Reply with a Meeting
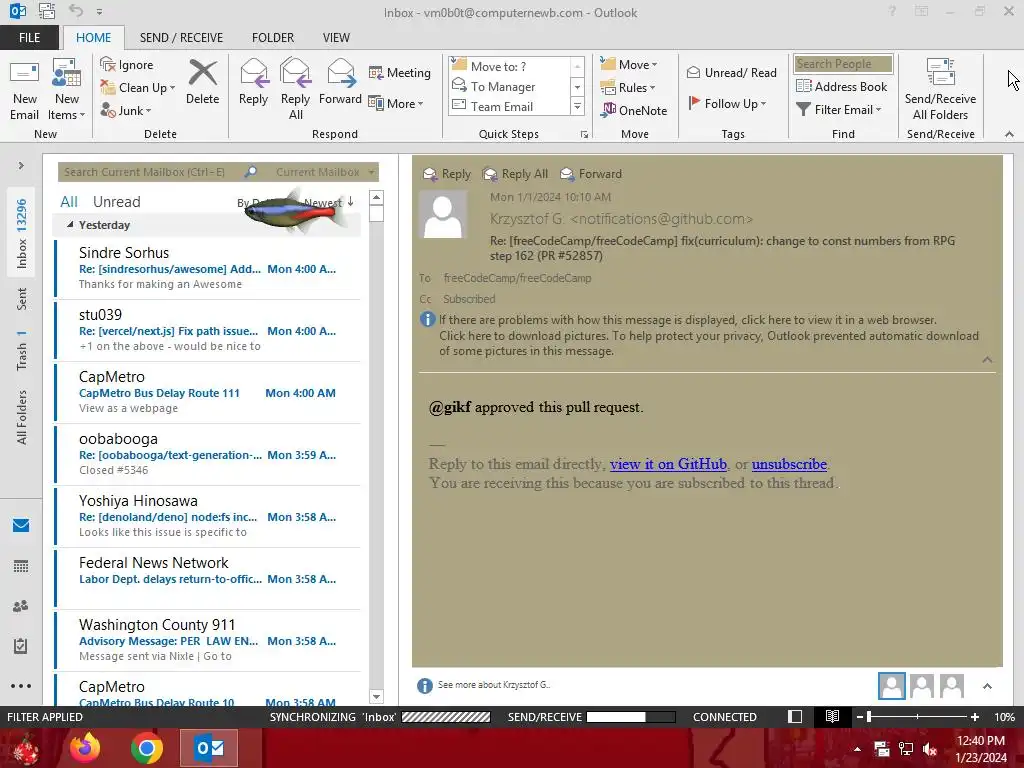The height and width of the screenshot is (768, 1024). click(399, 72)
